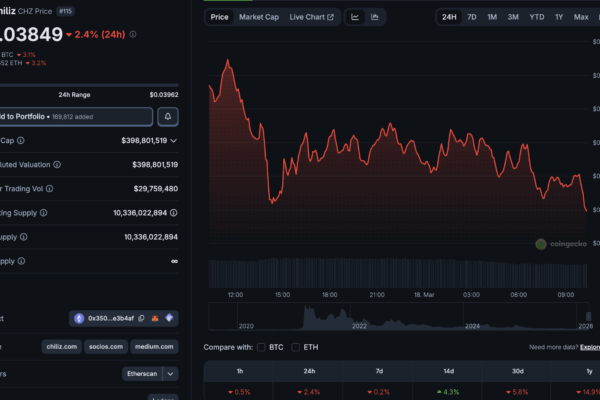This screenshot has height=400, width=600.
Task: Open the Live Chart external link
Action: 312,17
